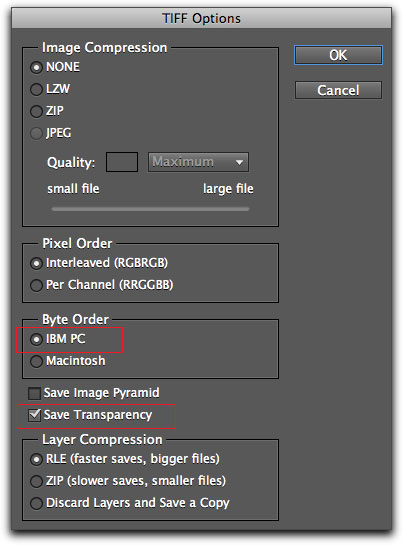Click the Cancel button
The image size is (403, 545).
coord(338,90)
